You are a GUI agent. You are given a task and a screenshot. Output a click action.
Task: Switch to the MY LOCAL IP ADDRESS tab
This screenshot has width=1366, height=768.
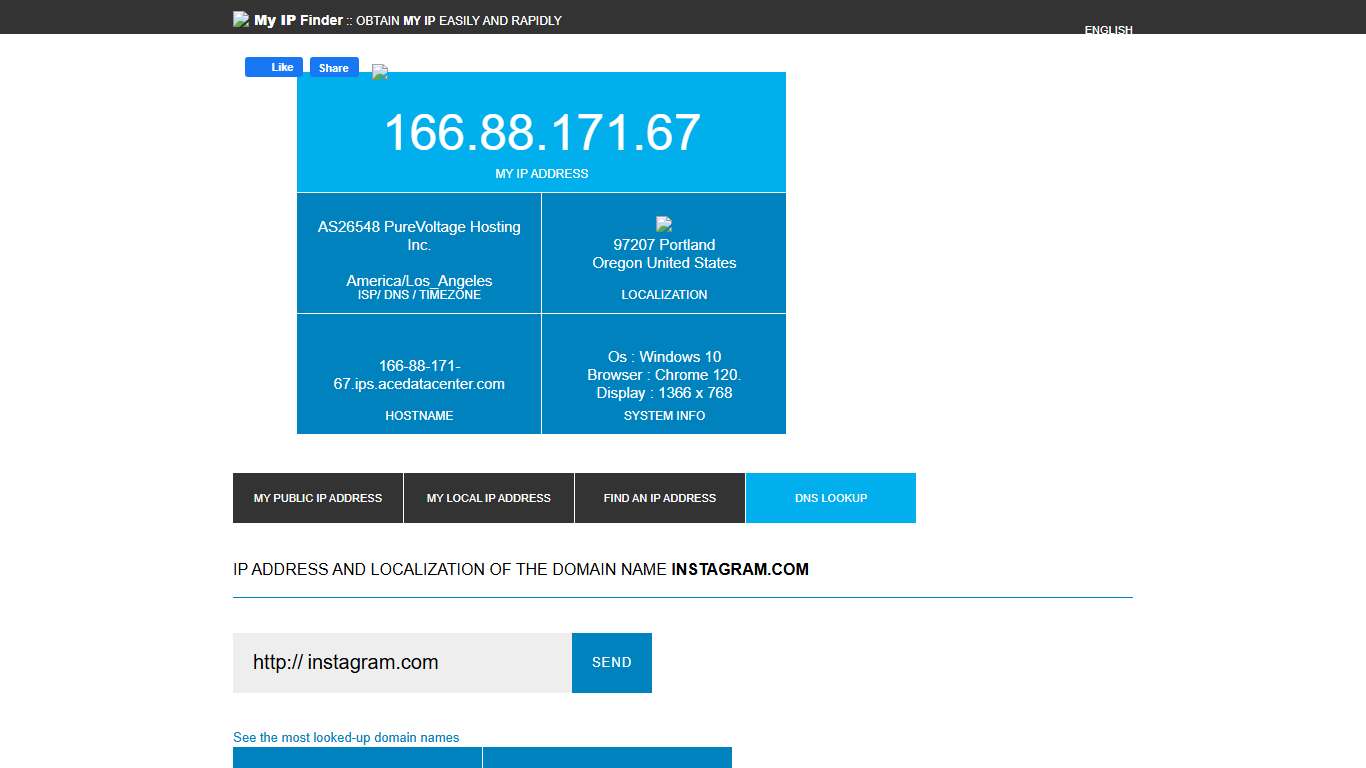488,497
